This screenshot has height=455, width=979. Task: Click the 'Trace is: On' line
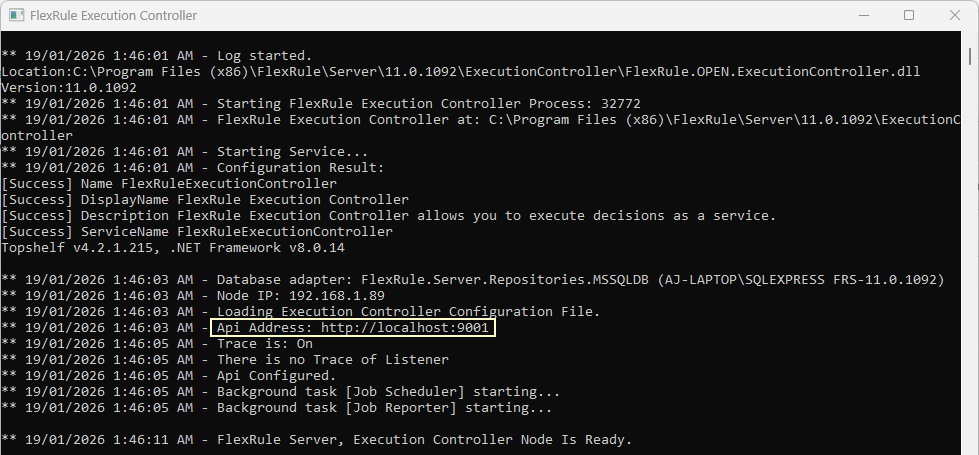(157, 344)
